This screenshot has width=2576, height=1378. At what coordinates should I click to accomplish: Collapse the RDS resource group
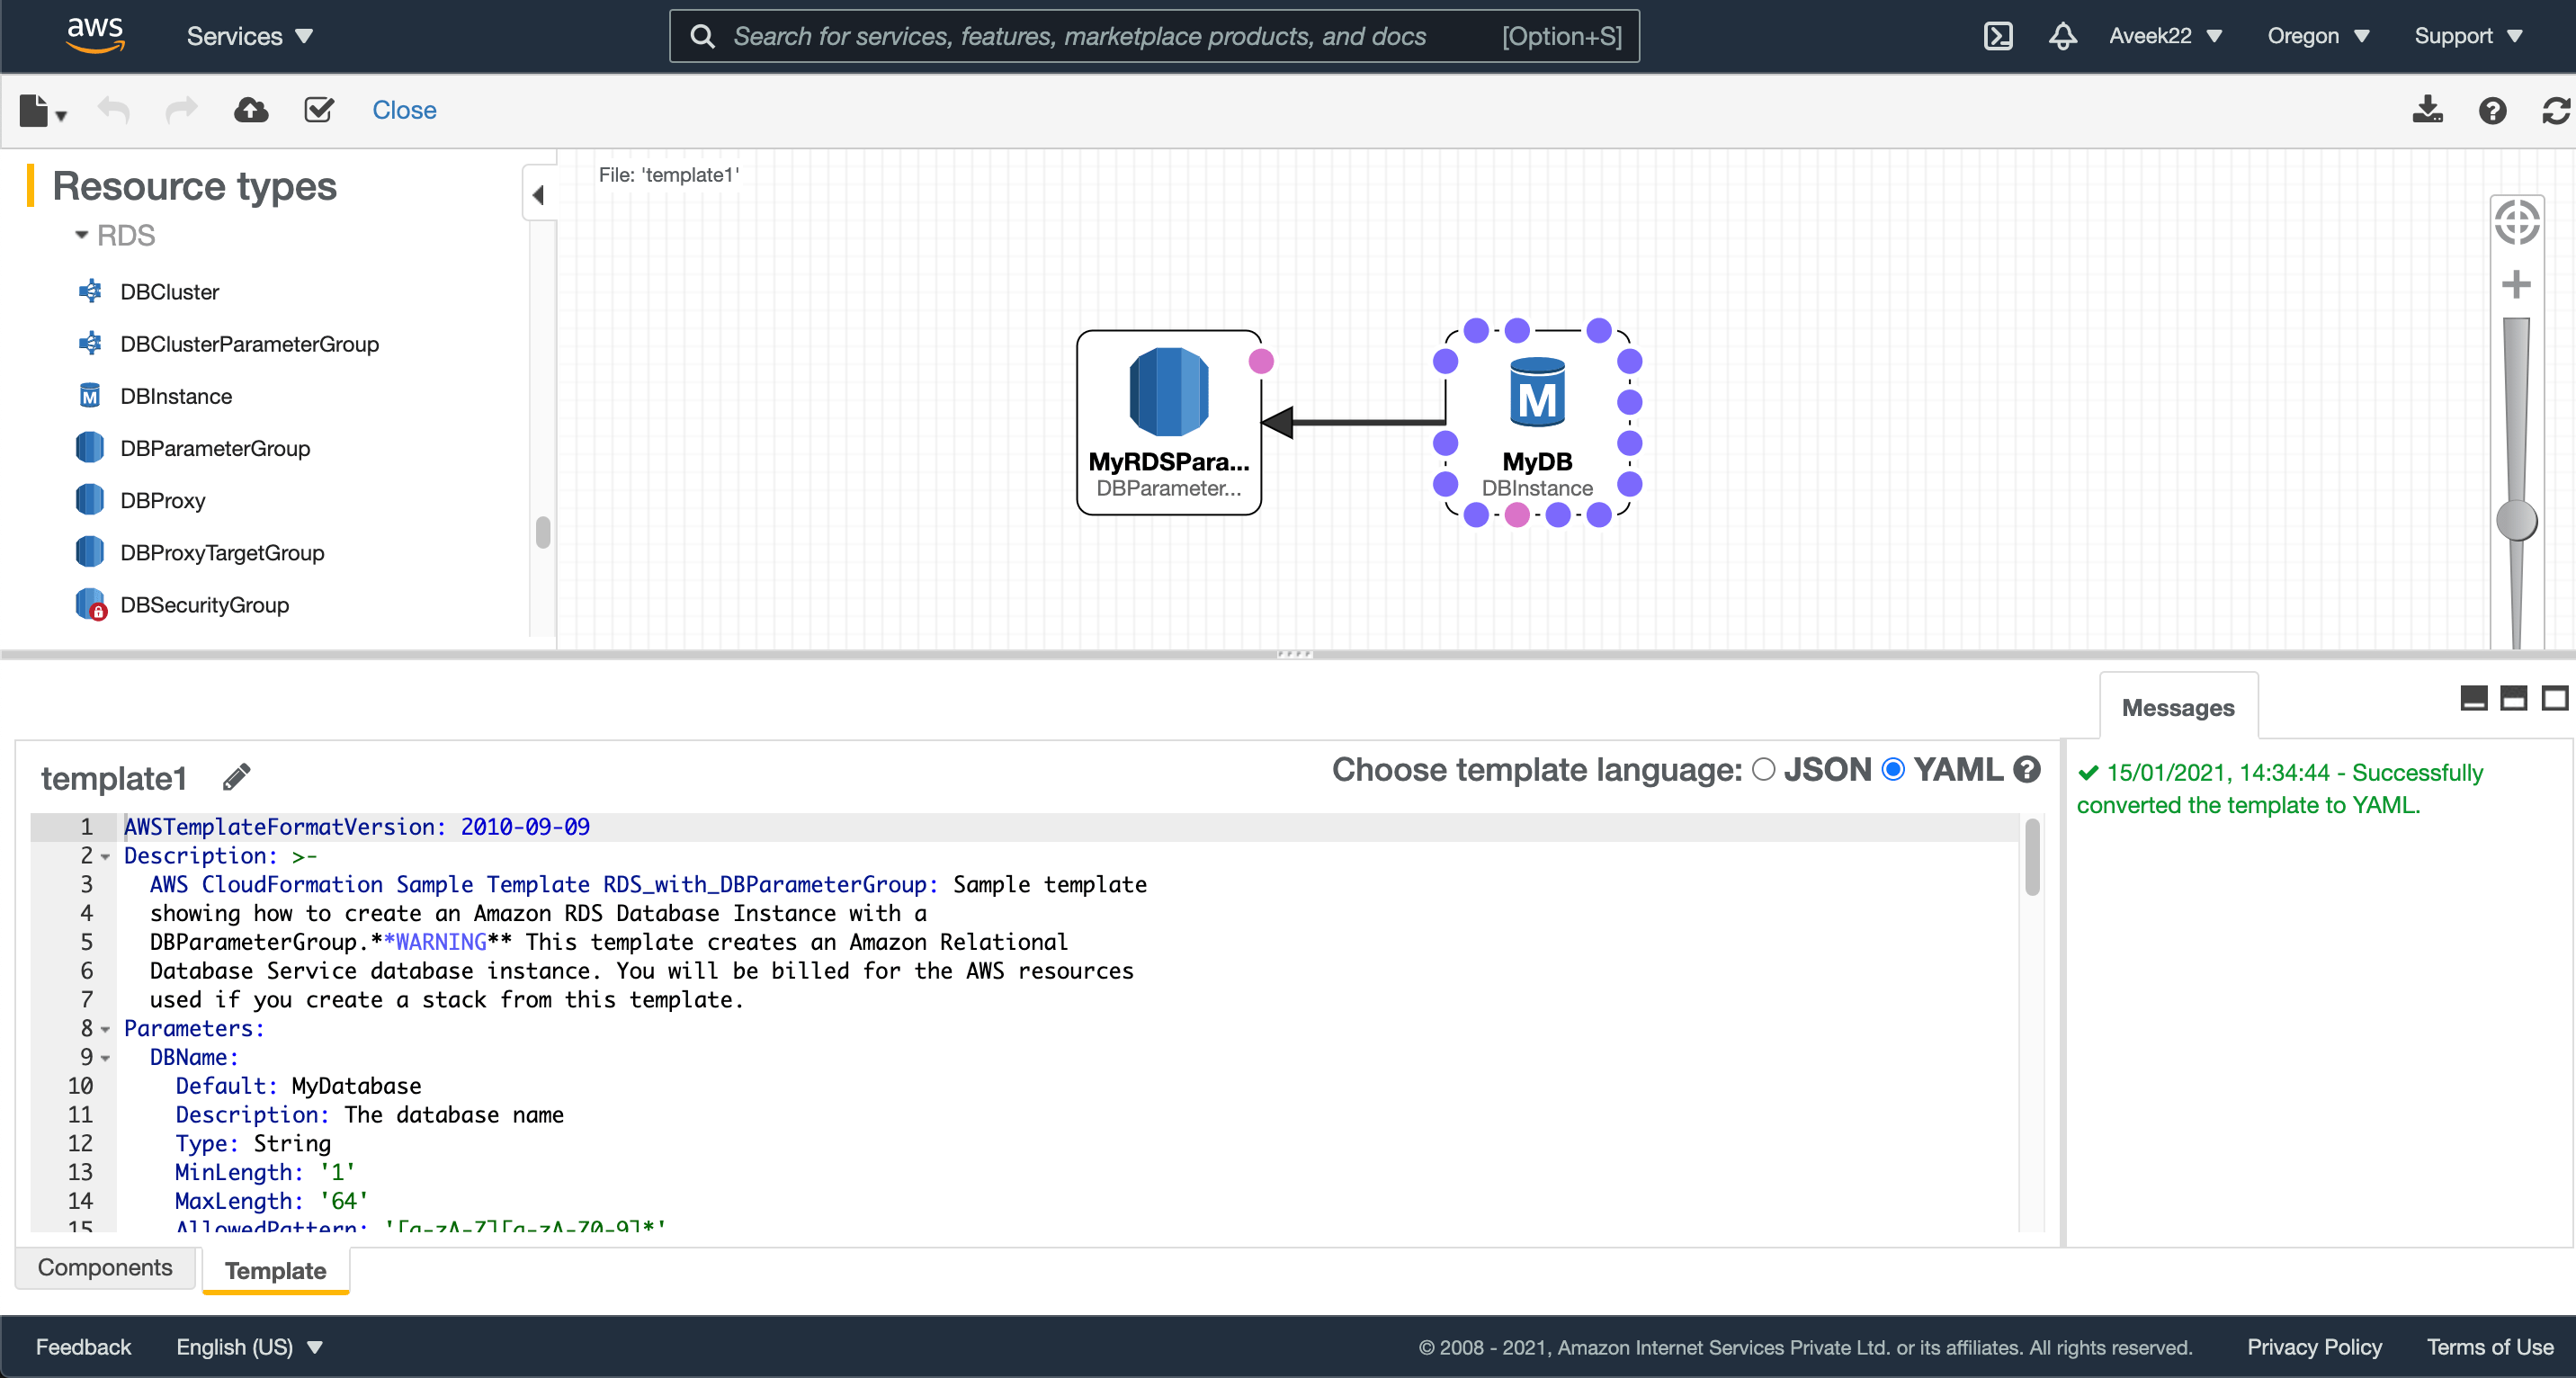click(x=82, y=235)
